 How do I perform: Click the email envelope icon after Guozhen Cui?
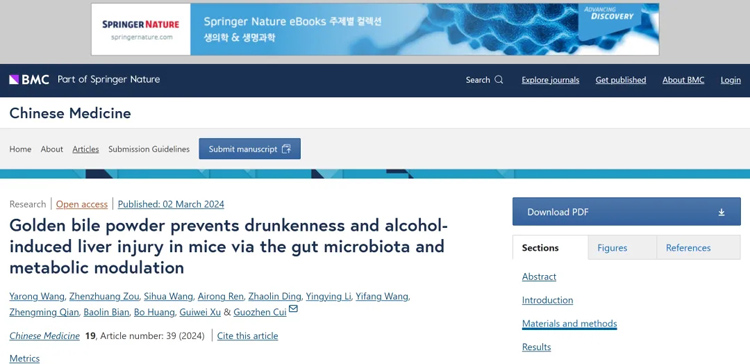click(x=293, y=309)
